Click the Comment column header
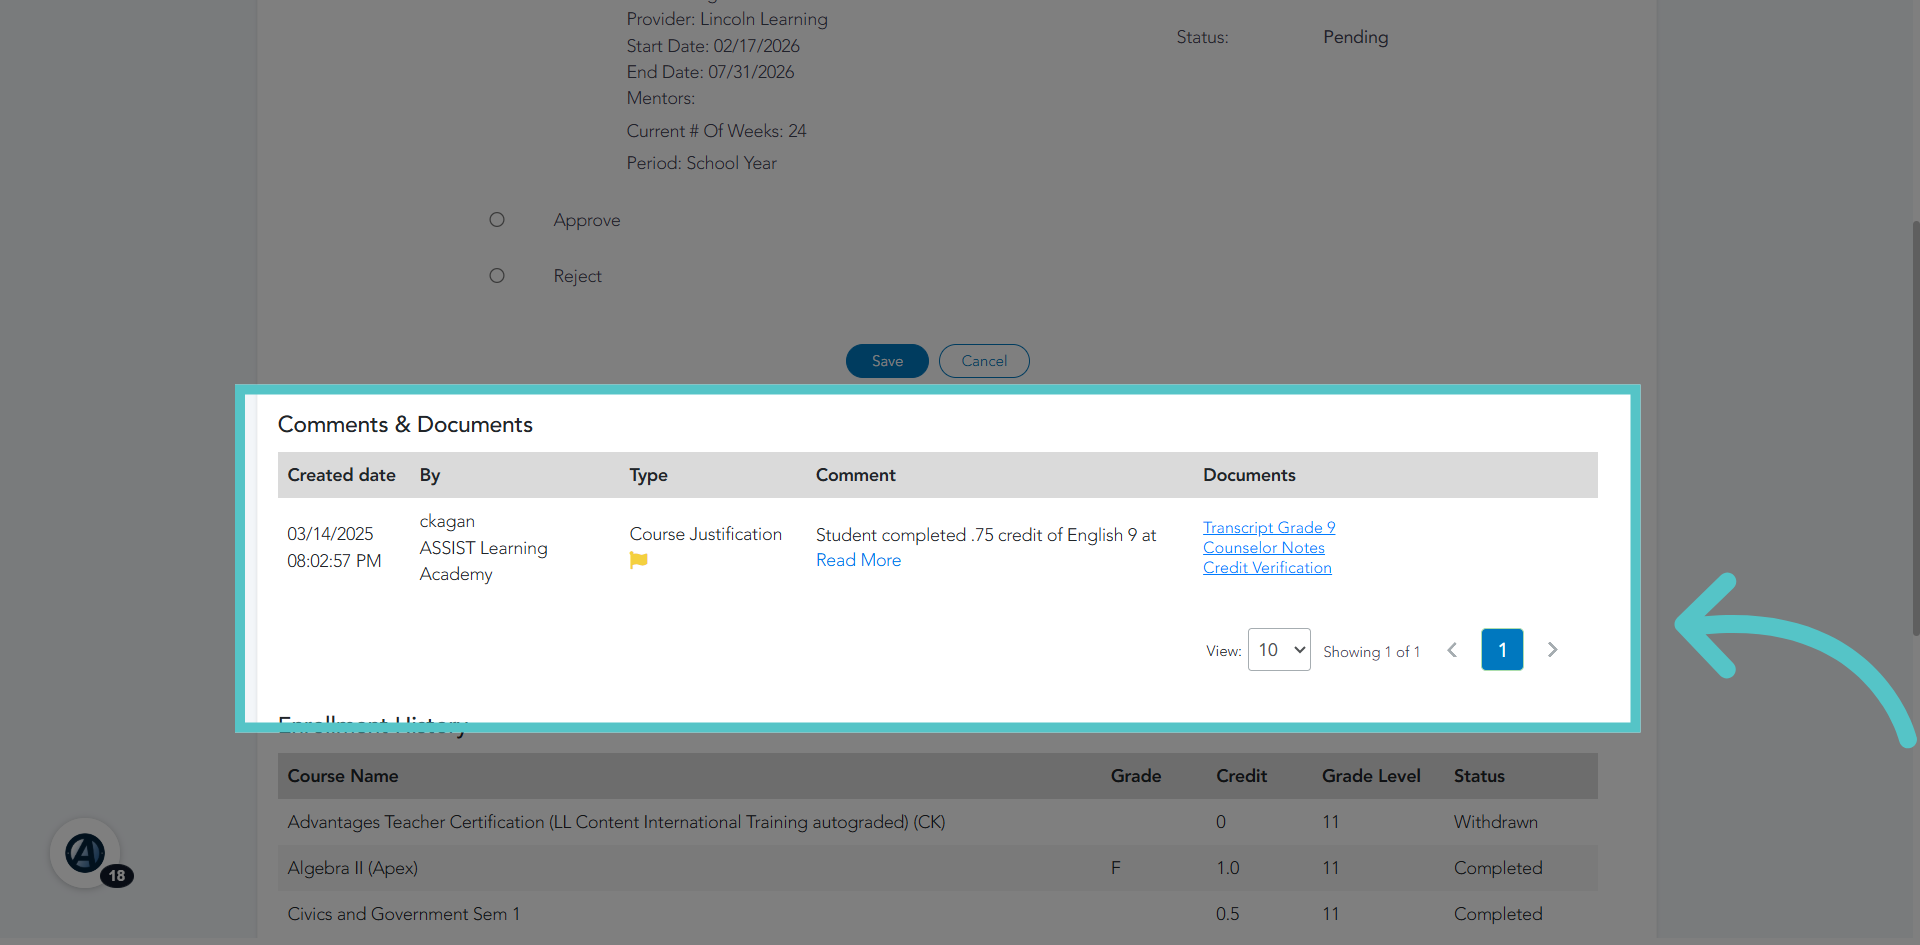Image resolution: width=1920 pixels, height=945 pixels. [855, 475]
